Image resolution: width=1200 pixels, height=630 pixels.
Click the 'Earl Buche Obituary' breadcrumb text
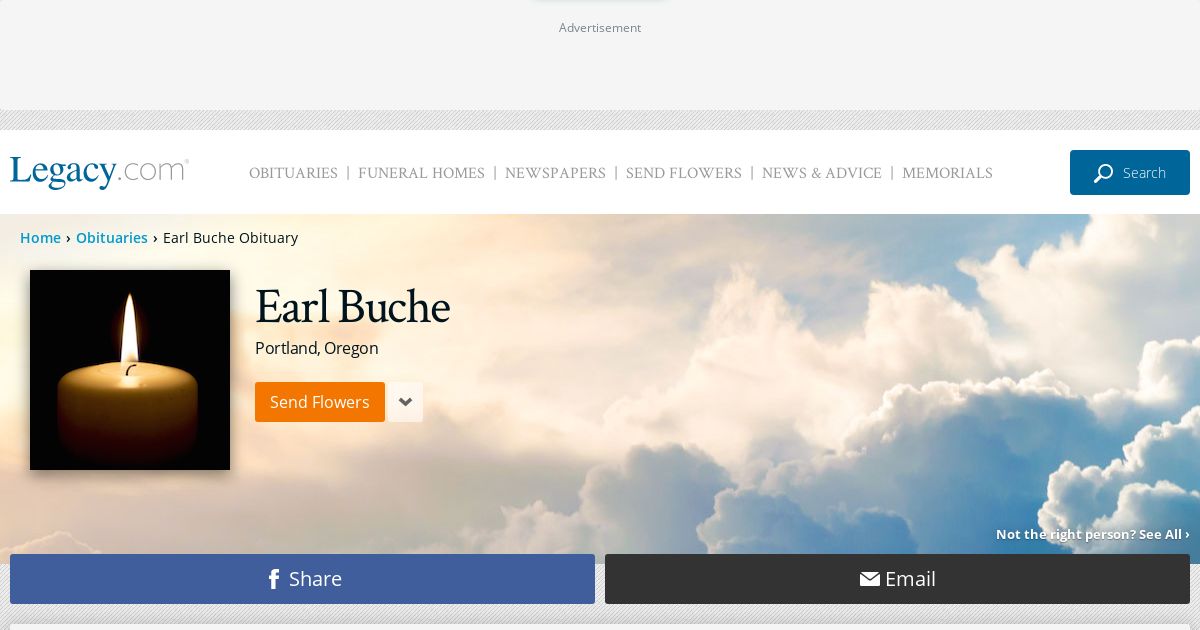230,238
